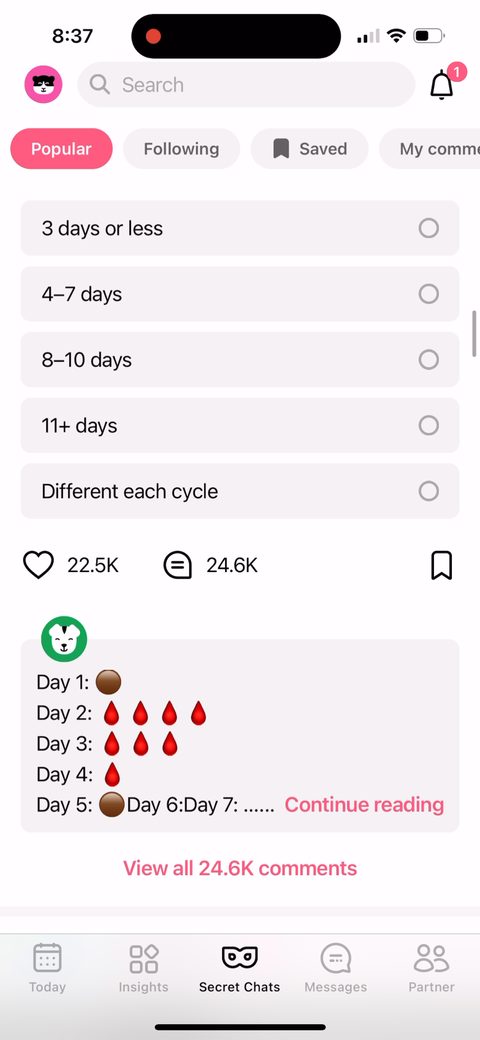This screenshot has height=1040, width=480.
Task: Focus the Search field
Action: point(246,84)
